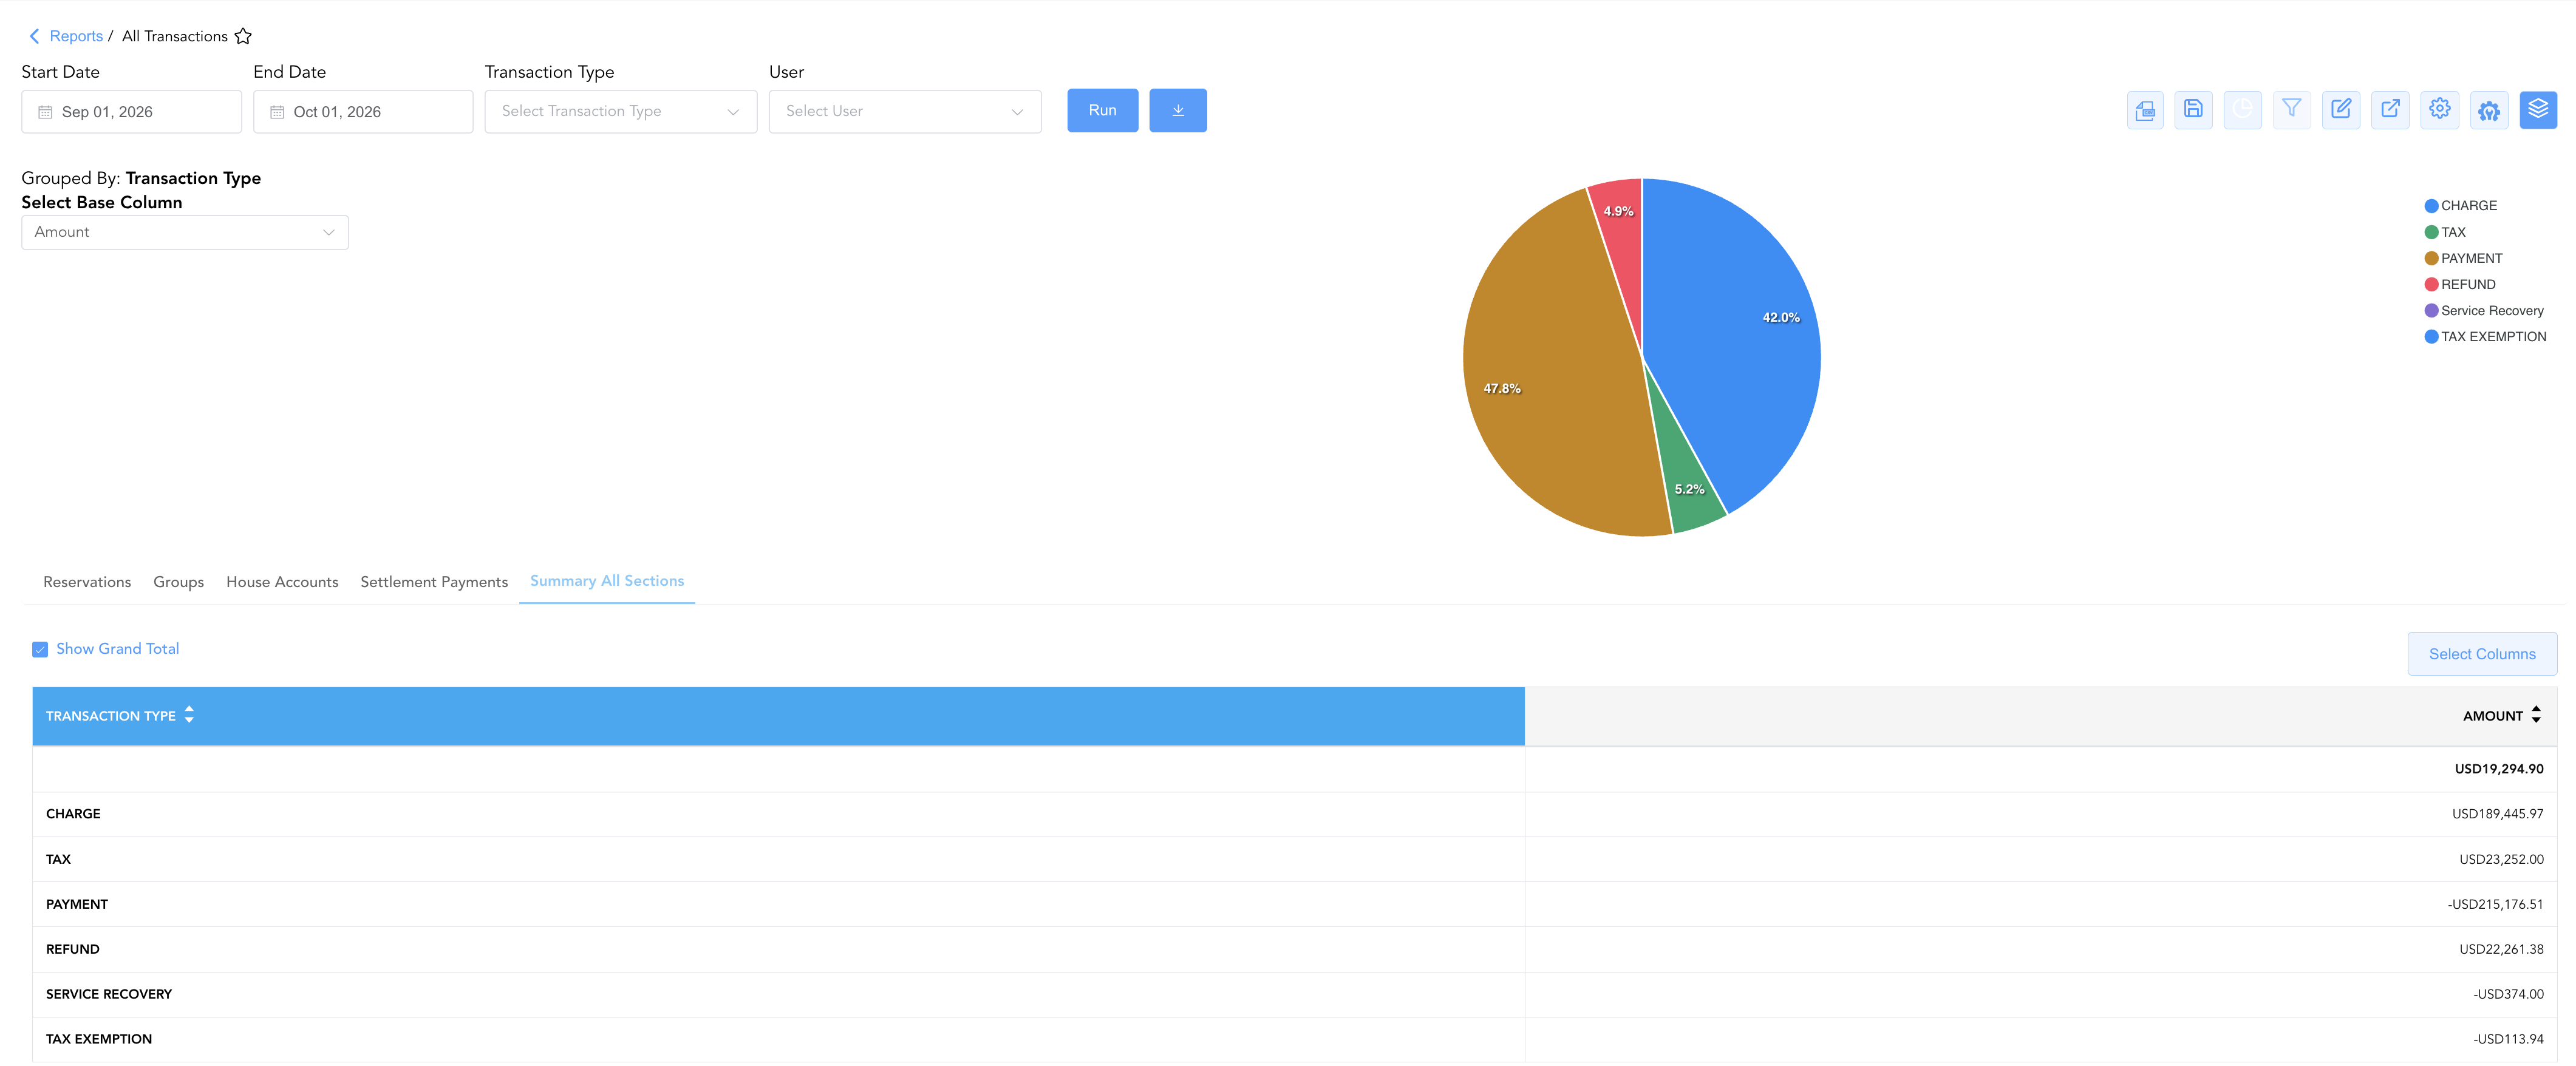
Task: Open the Start Date calendar icon
Action: click(x=45, y=112)
